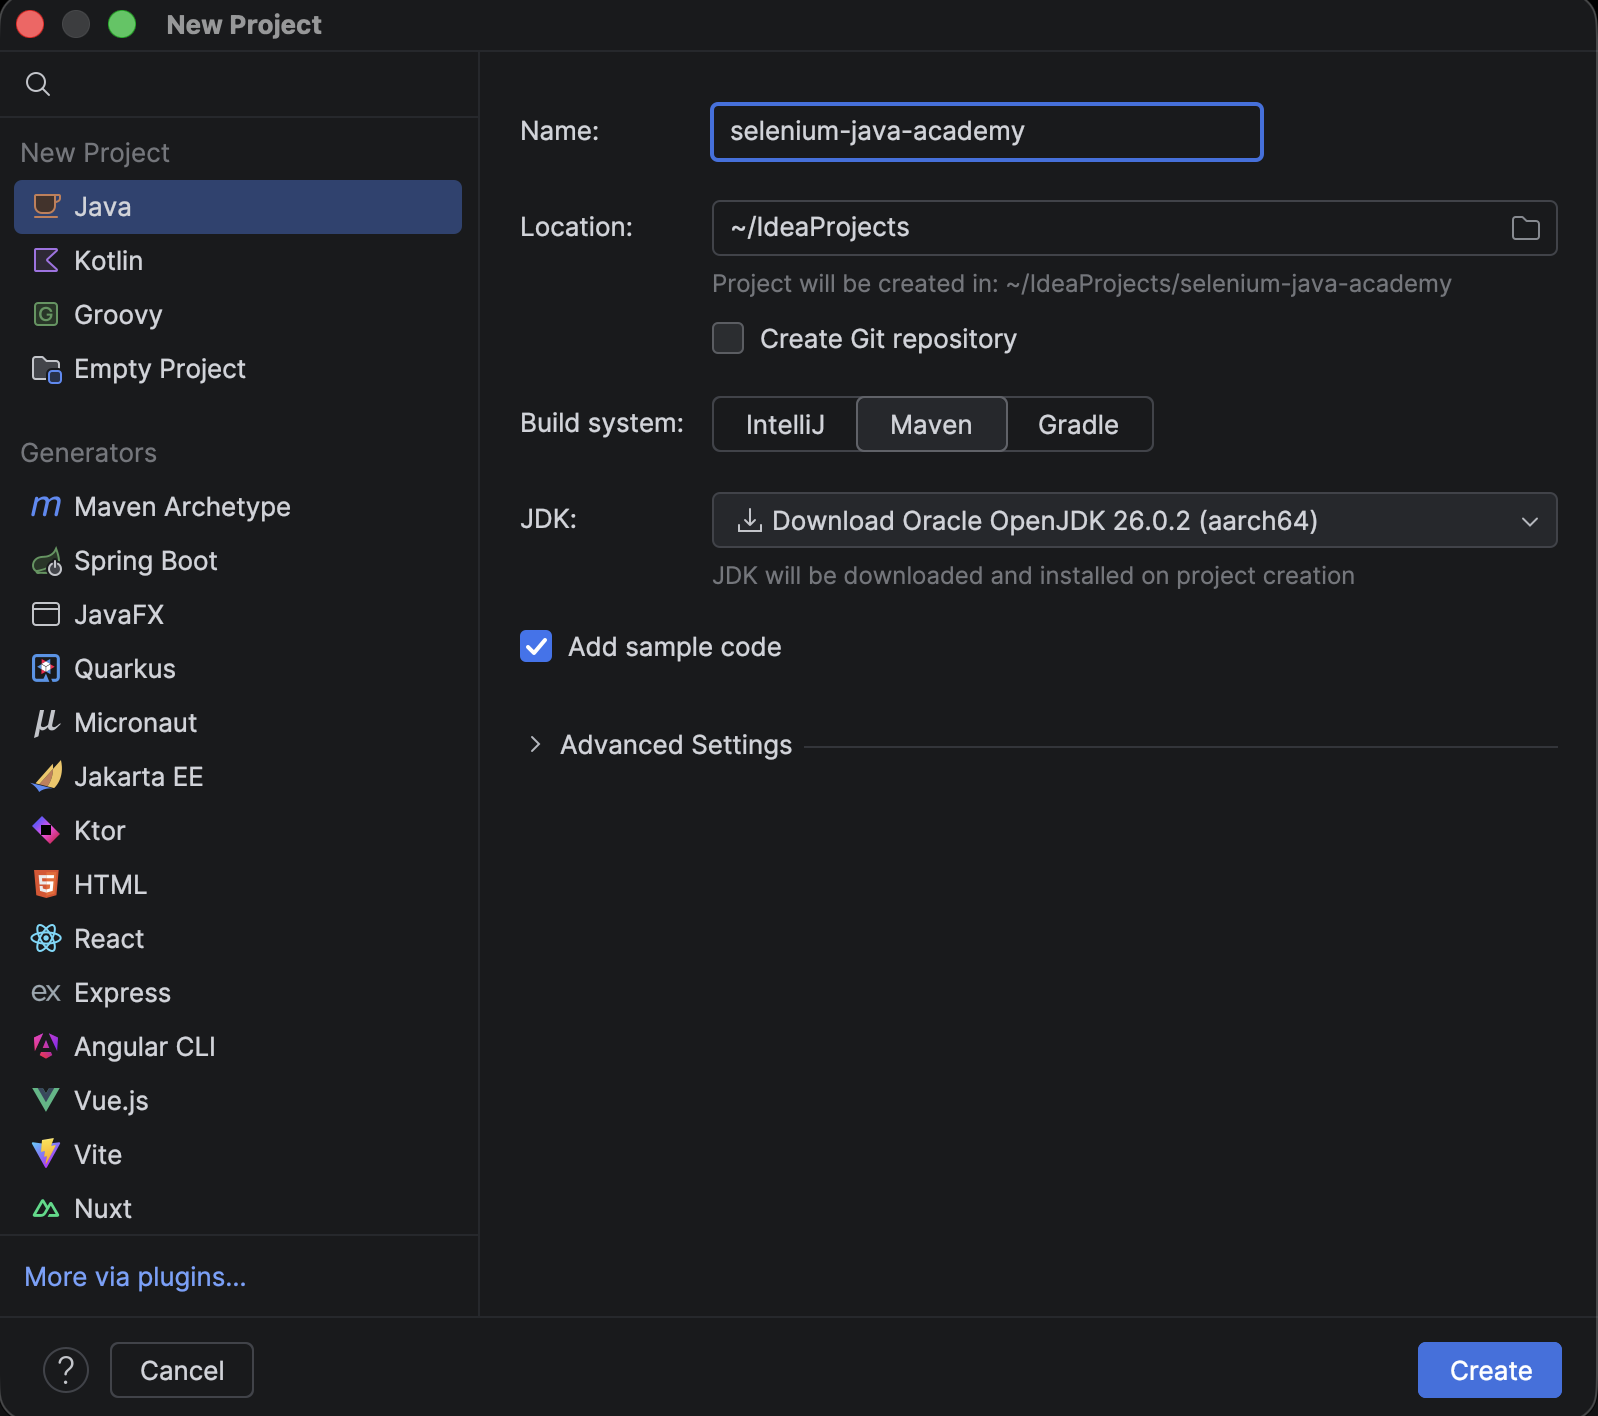Click the Vite lightning icon
Viewport: 1598px width, 1416px height.
[x=46, y=1154]
